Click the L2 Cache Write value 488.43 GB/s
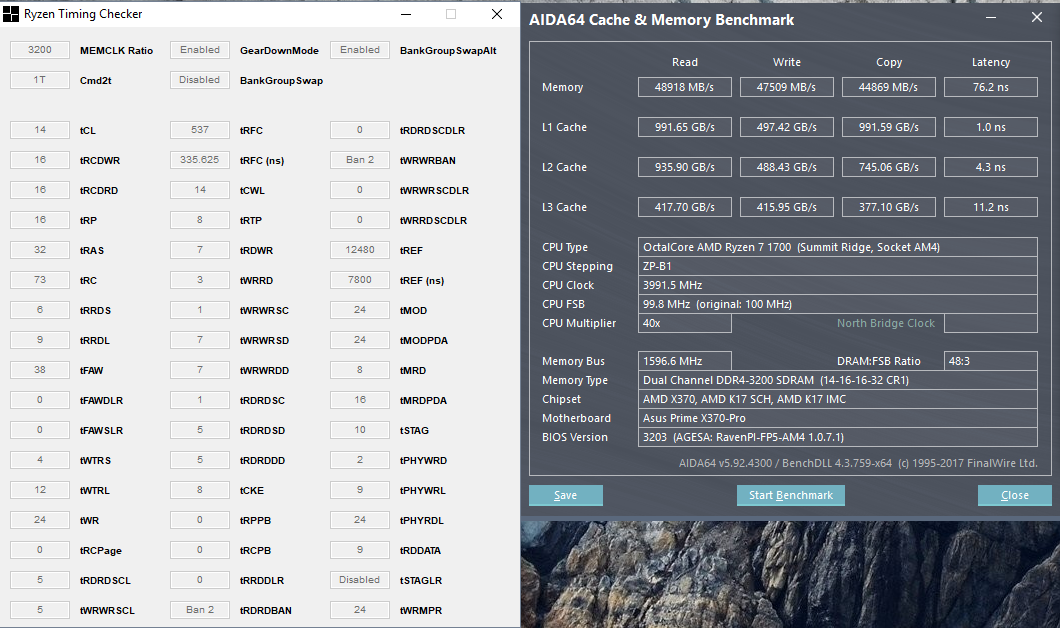This screenshot has height=629, width=1060. point(787,167)
